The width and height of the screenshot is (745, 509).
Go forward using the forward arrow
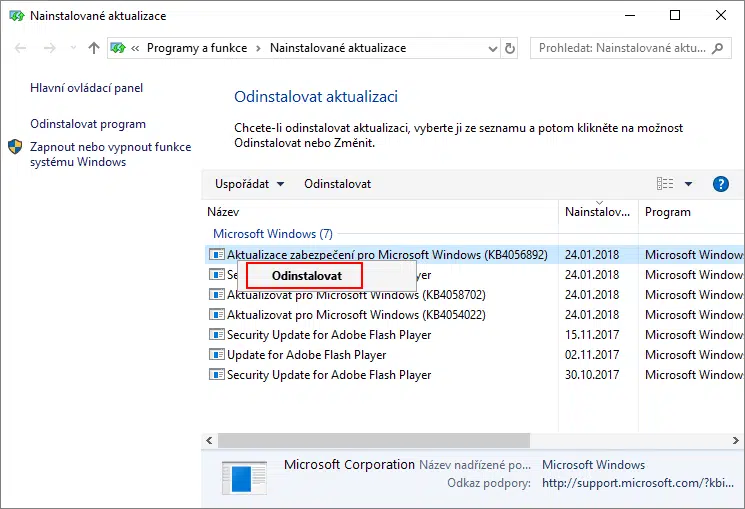[49, 48]
